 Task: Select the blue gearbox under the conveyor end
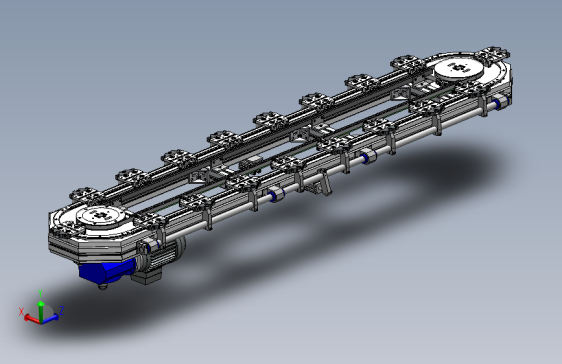tap(106, 272)
